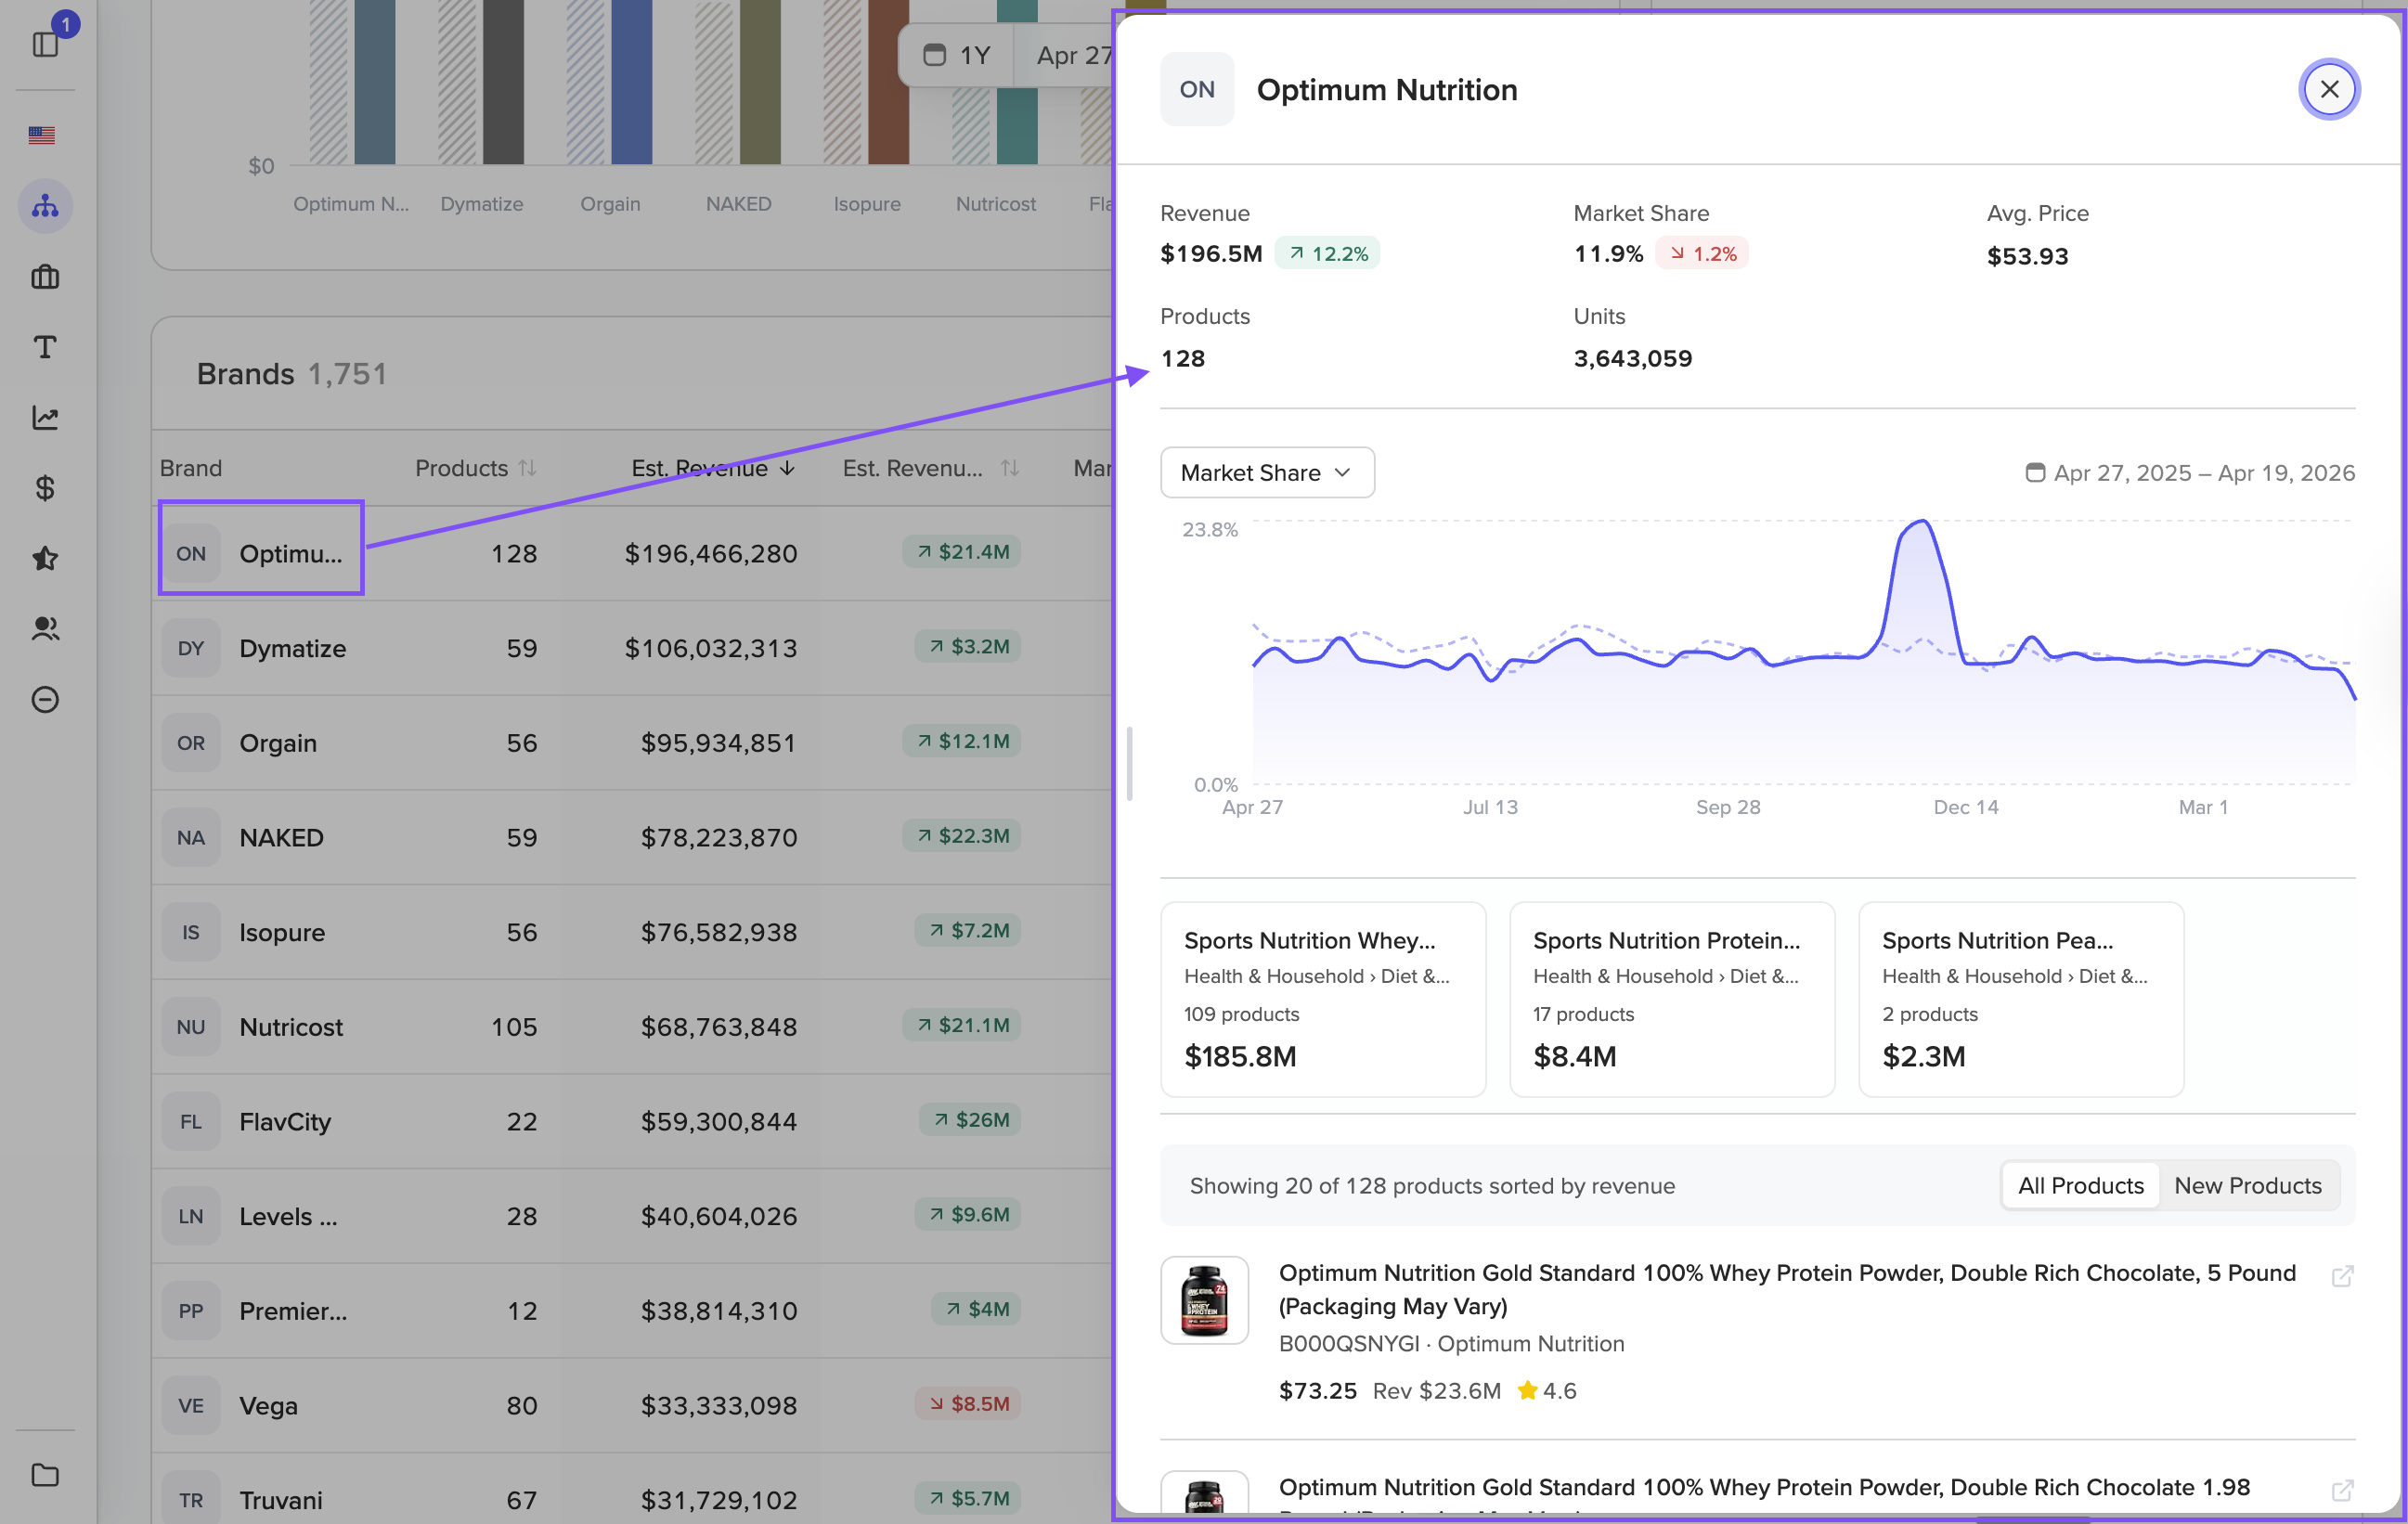Toggle the sidebar panel icon
This screenshot has height=1524, width=2408.
(x=45, y=44)
